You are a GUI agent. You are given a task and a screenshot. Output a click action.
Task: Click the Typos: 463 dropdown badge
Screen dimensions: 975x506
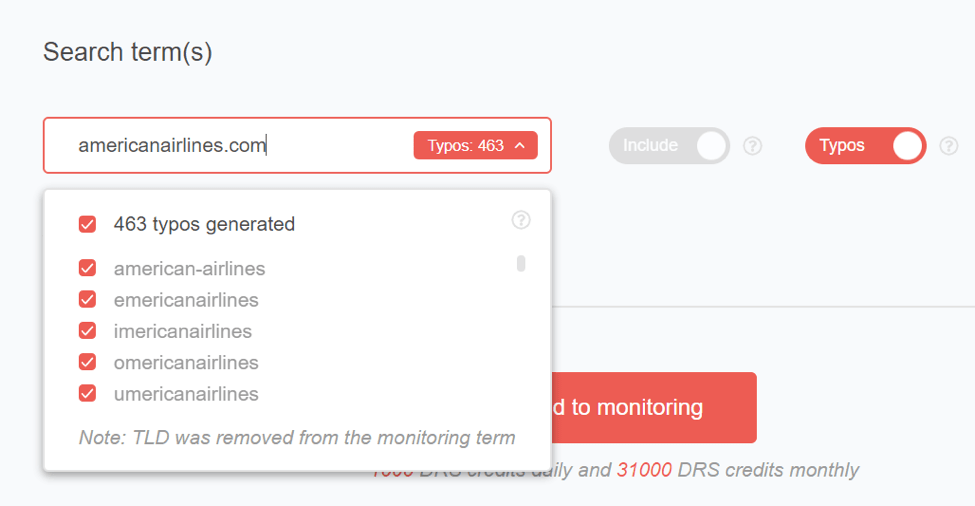[x=476, y=145]
